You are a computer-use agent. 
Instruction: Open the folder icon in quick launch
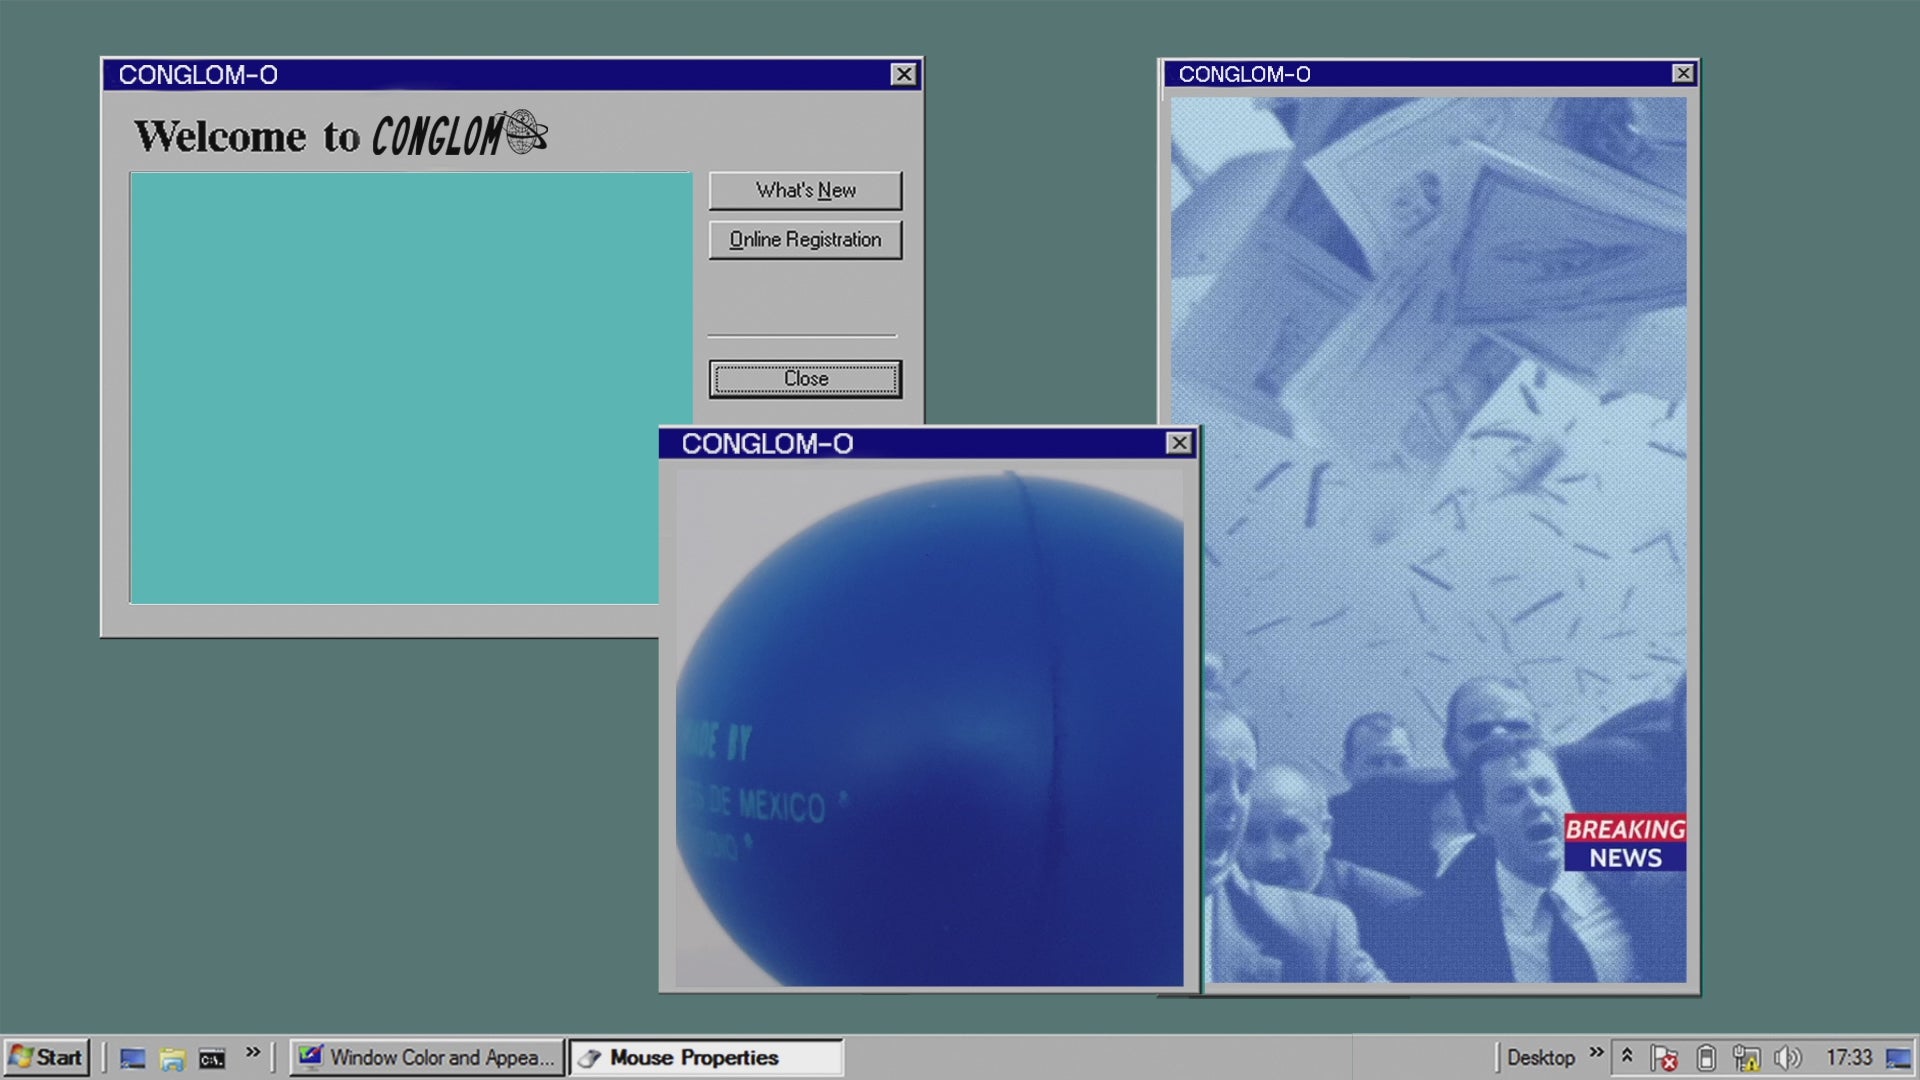[172, 1058]
